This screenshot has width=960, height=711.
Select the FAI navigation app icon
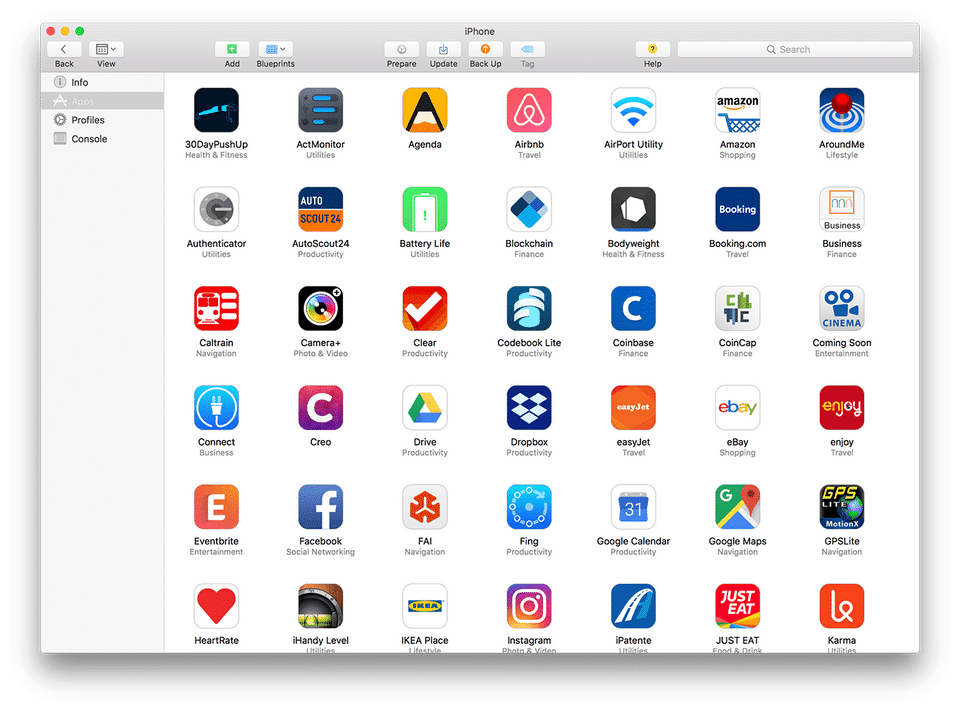[425, 507]
